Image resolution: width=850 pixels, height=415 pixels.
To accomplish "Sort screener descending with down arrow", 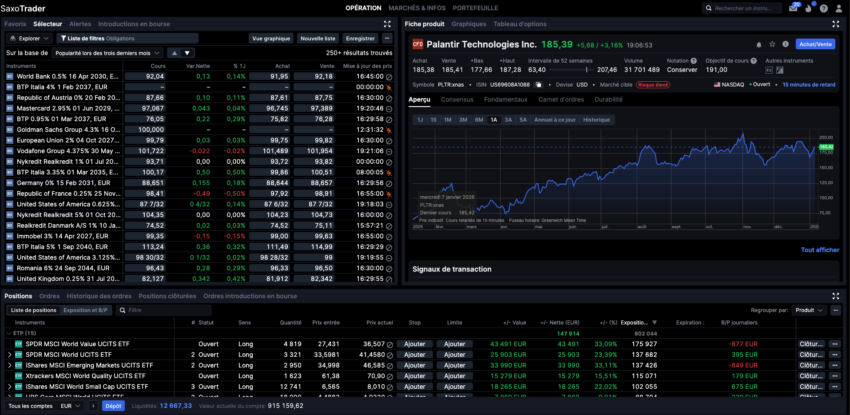I will tap(187, 53).
